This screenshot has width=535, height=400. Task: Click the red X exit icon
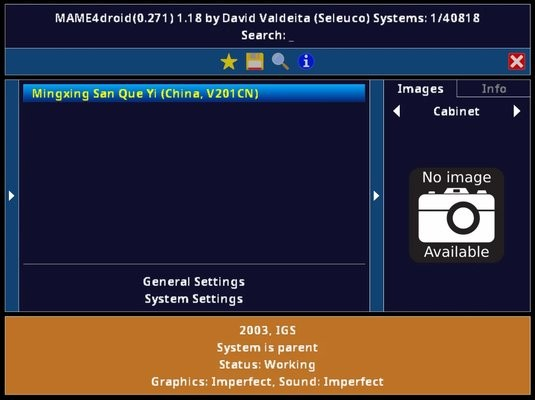pyautogui.click(x=517, y=62)
